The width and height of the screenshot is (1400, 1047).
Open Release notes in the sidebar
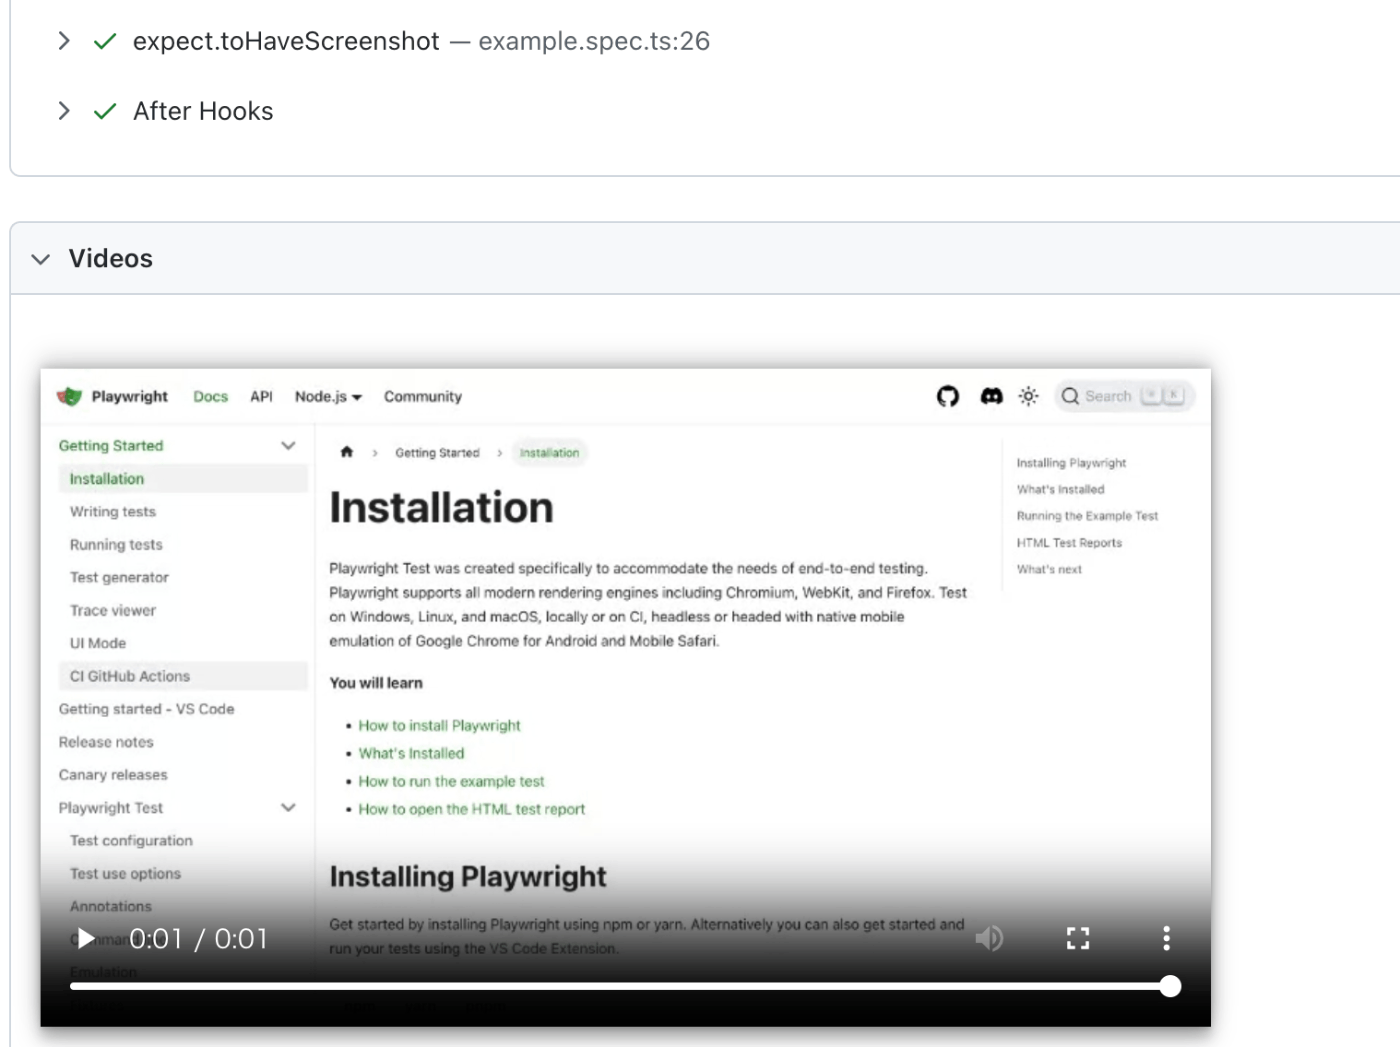[106, 742]
